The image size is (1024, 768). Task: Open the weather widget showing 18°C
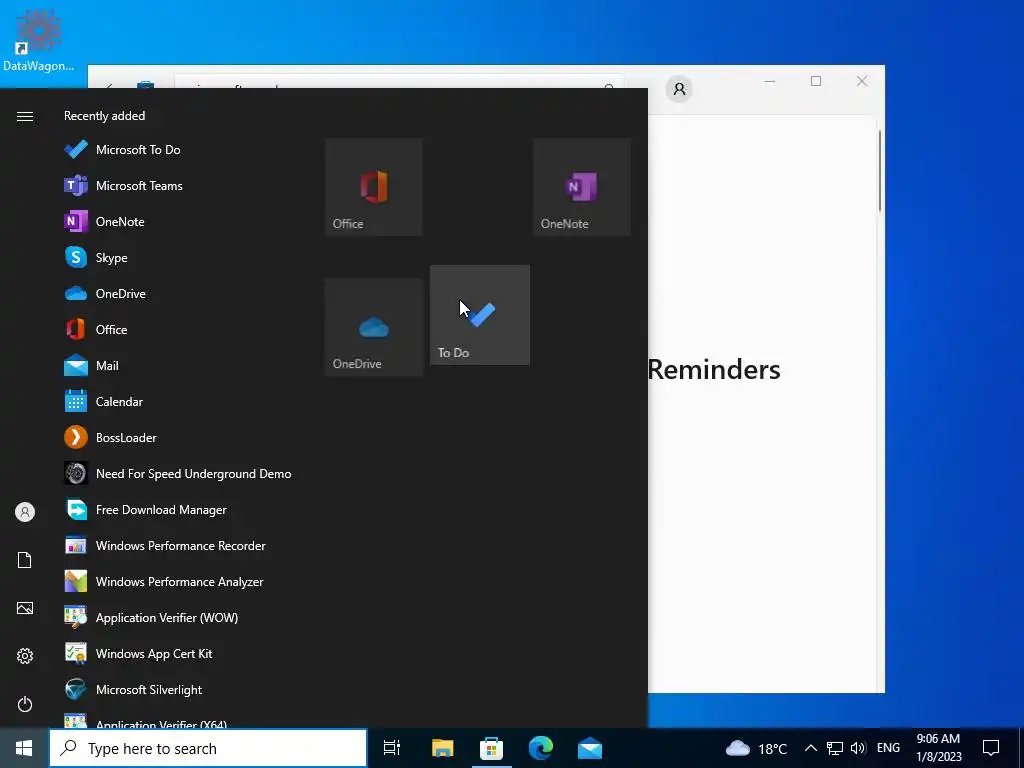click(x=756, y=748)
